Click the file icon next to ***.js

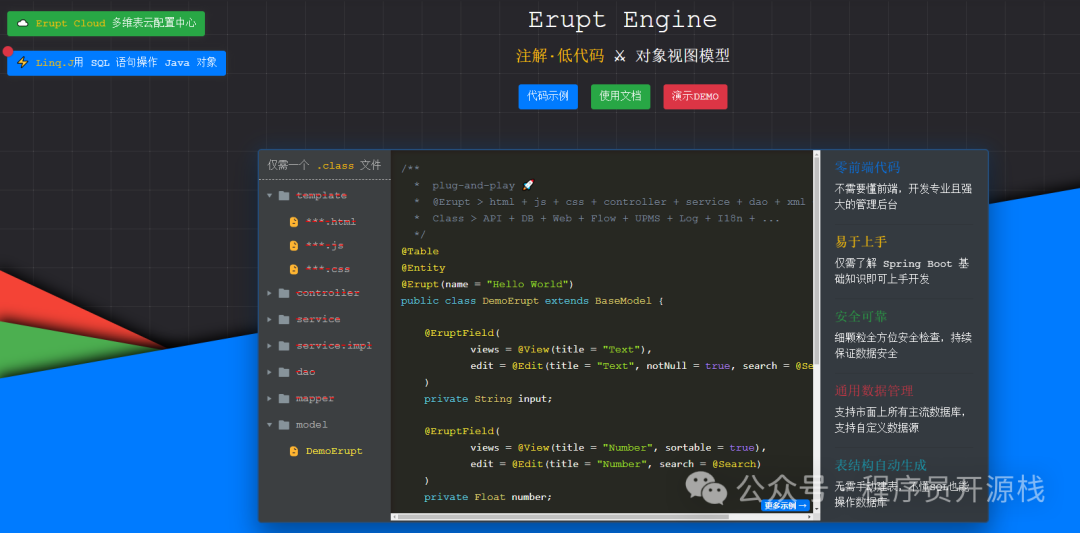tap(294, 245)
